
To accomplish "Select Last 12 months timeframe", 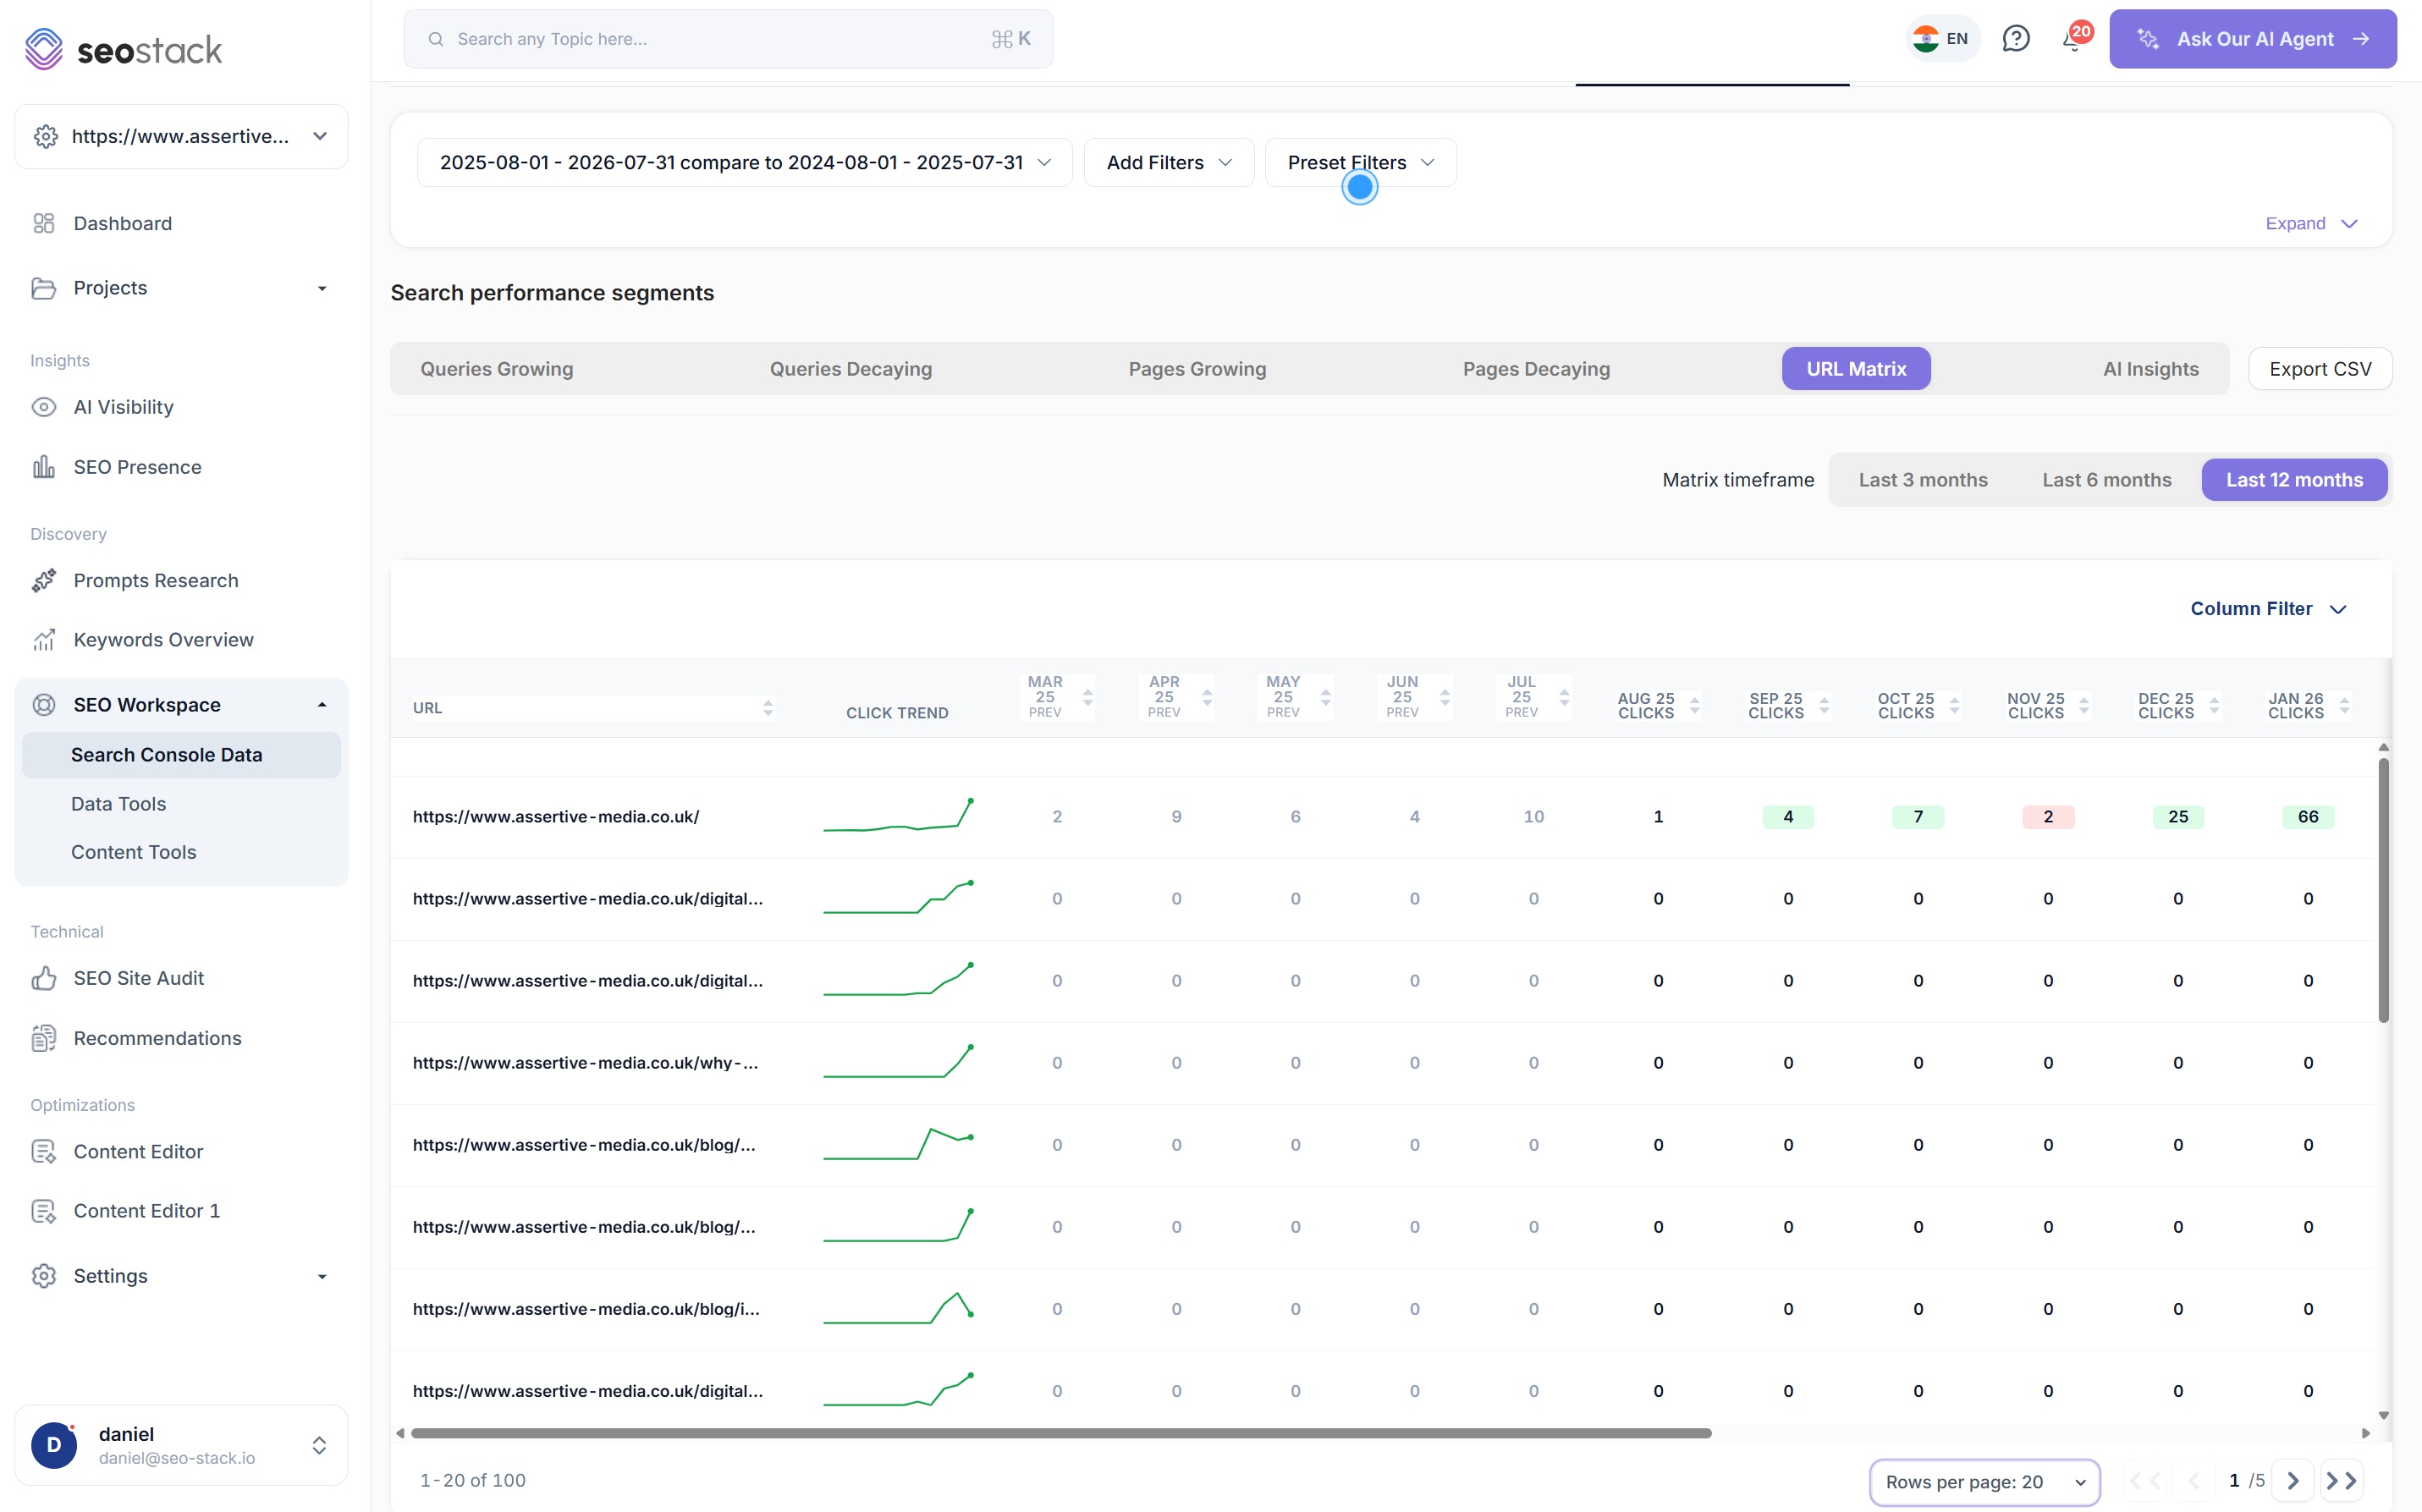I will tap(2294, 480).
